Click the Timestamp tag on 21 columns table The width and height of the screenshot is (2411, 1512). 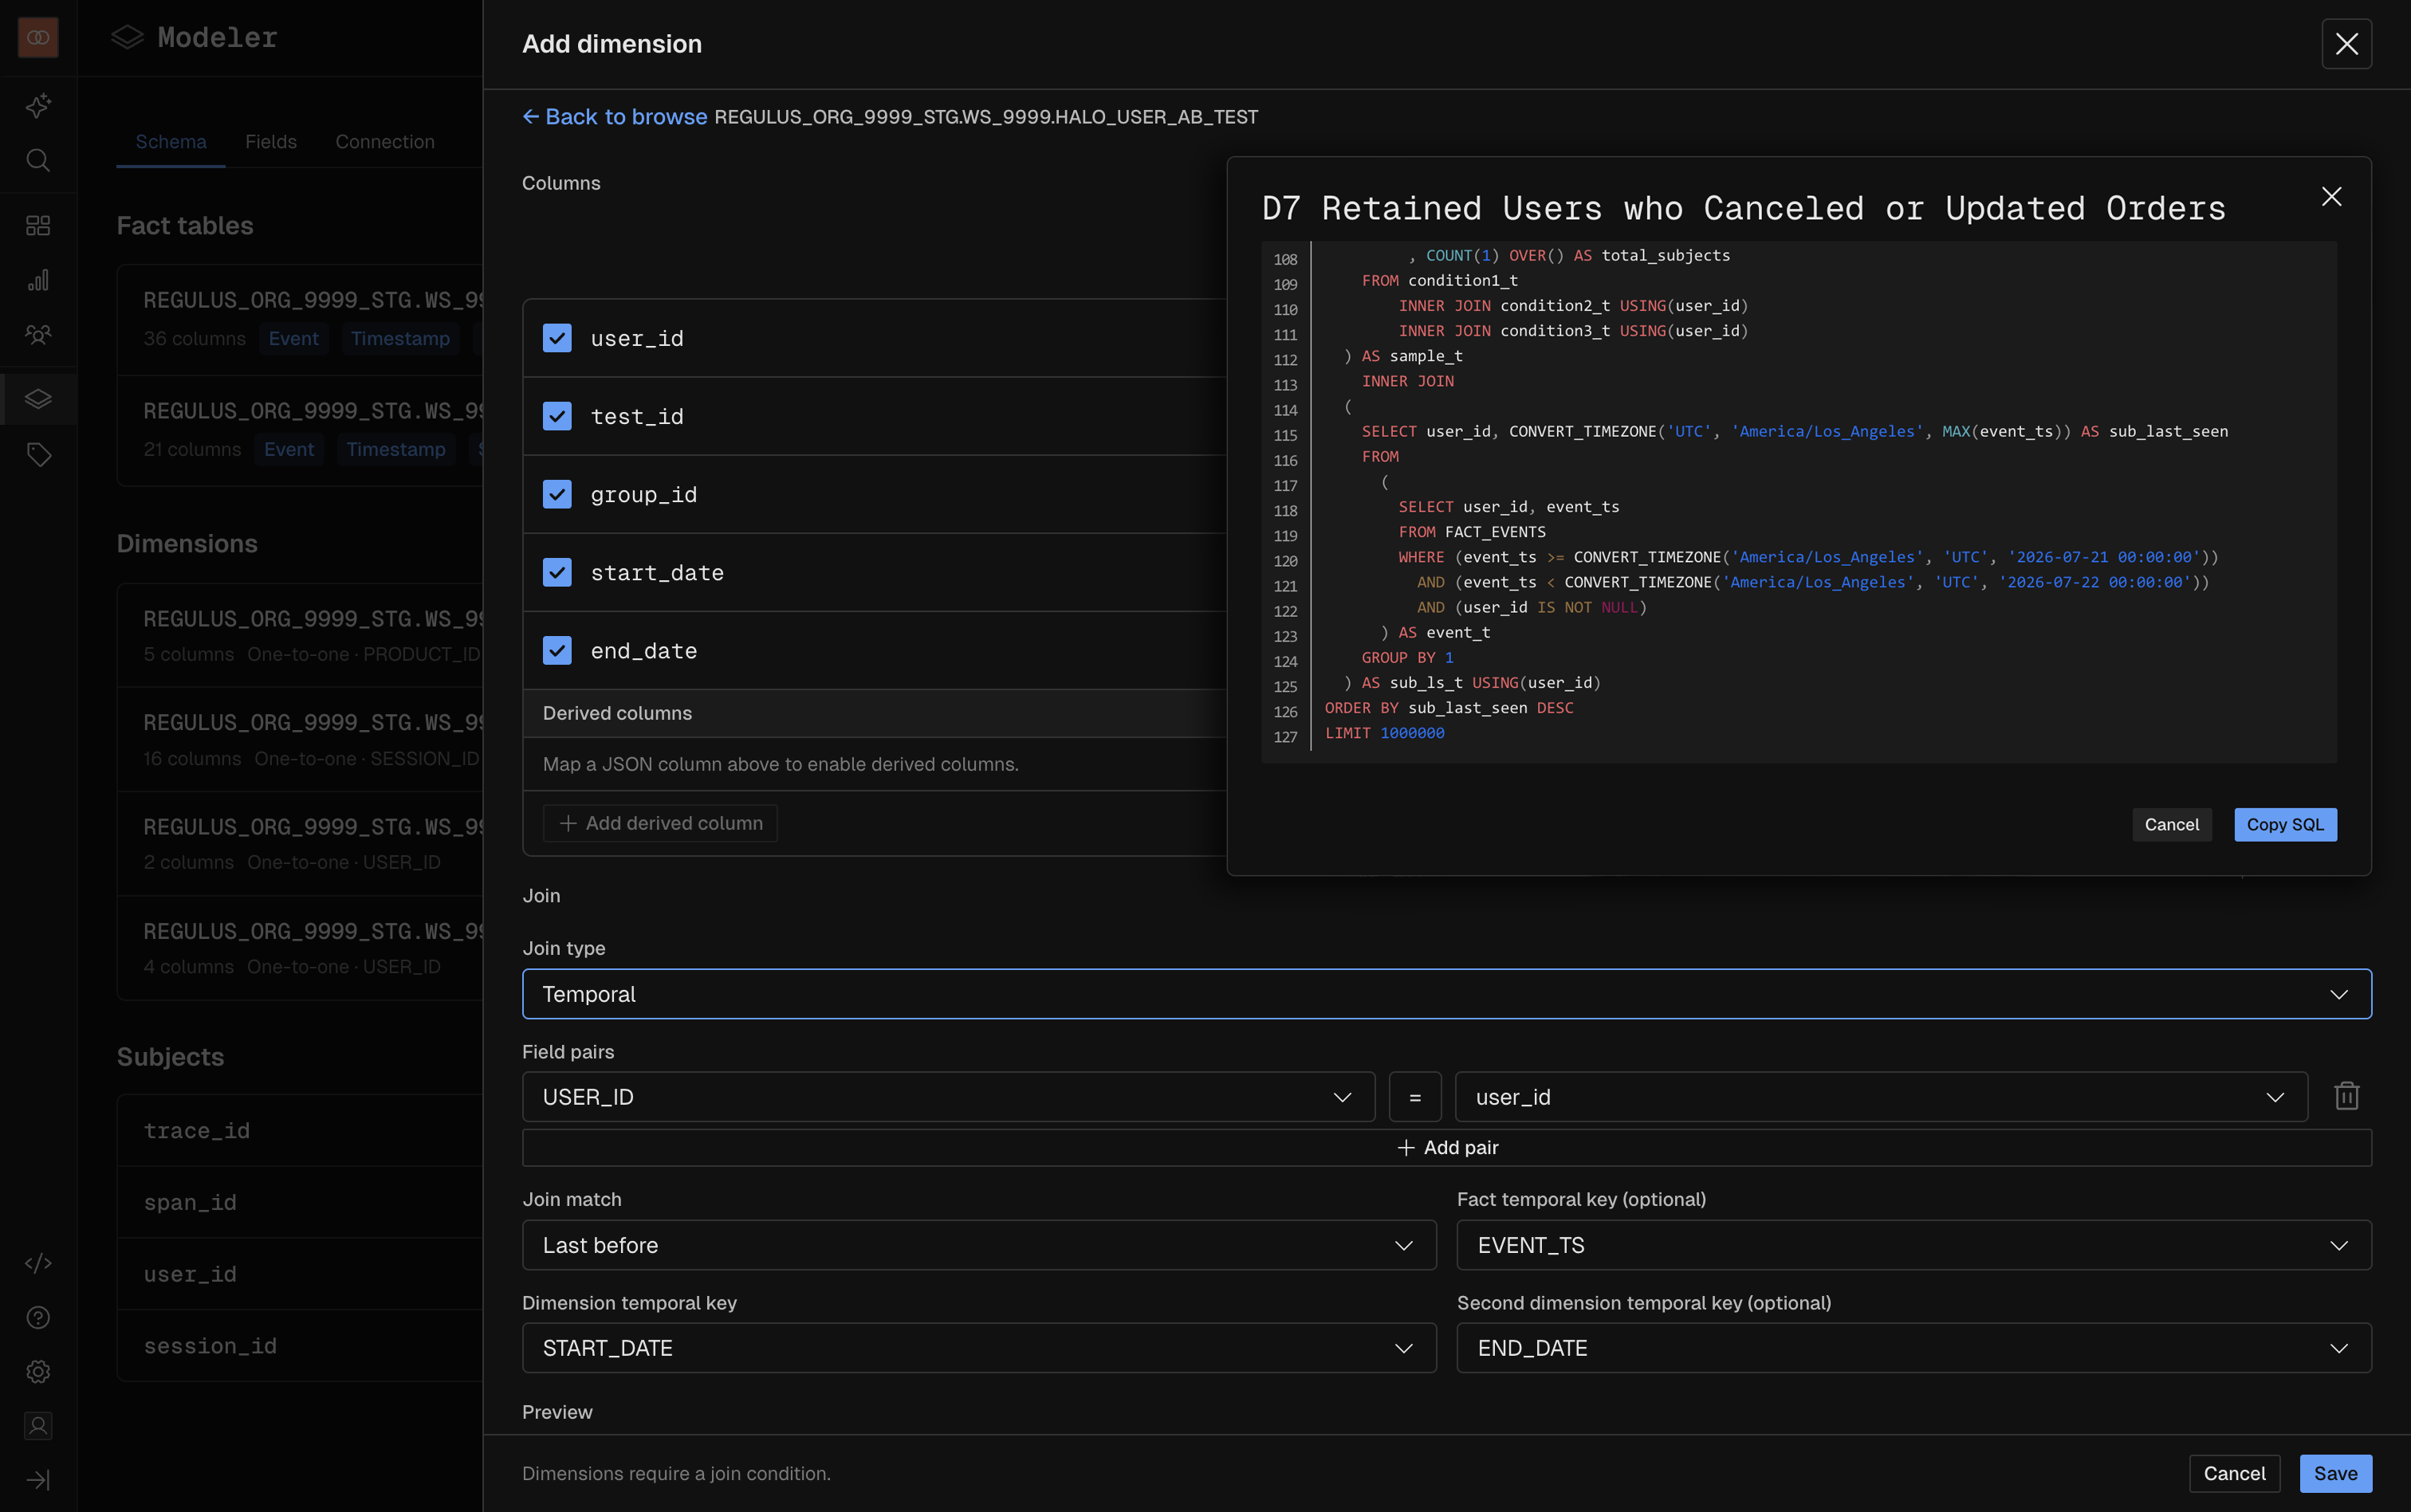pos(396,450)
